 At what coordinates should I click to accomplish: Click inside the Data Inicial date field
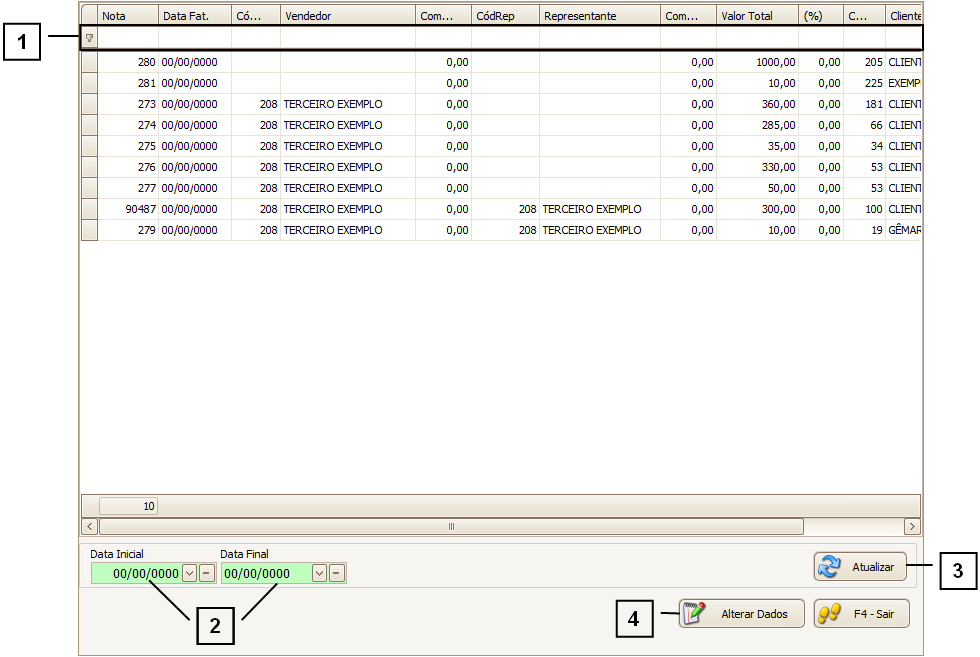pos(137,573)
